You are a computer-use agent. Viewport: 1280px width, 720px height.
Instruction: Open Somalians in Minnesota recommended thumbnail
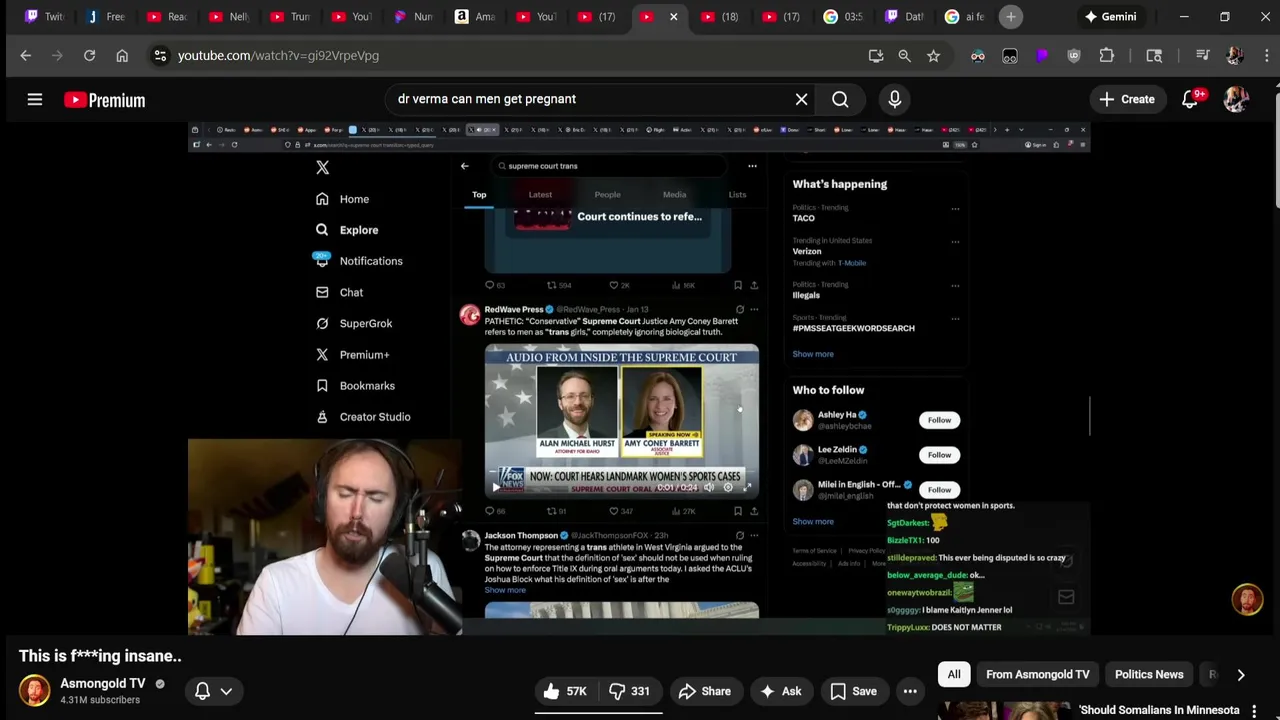click(x=1003, y=711)
